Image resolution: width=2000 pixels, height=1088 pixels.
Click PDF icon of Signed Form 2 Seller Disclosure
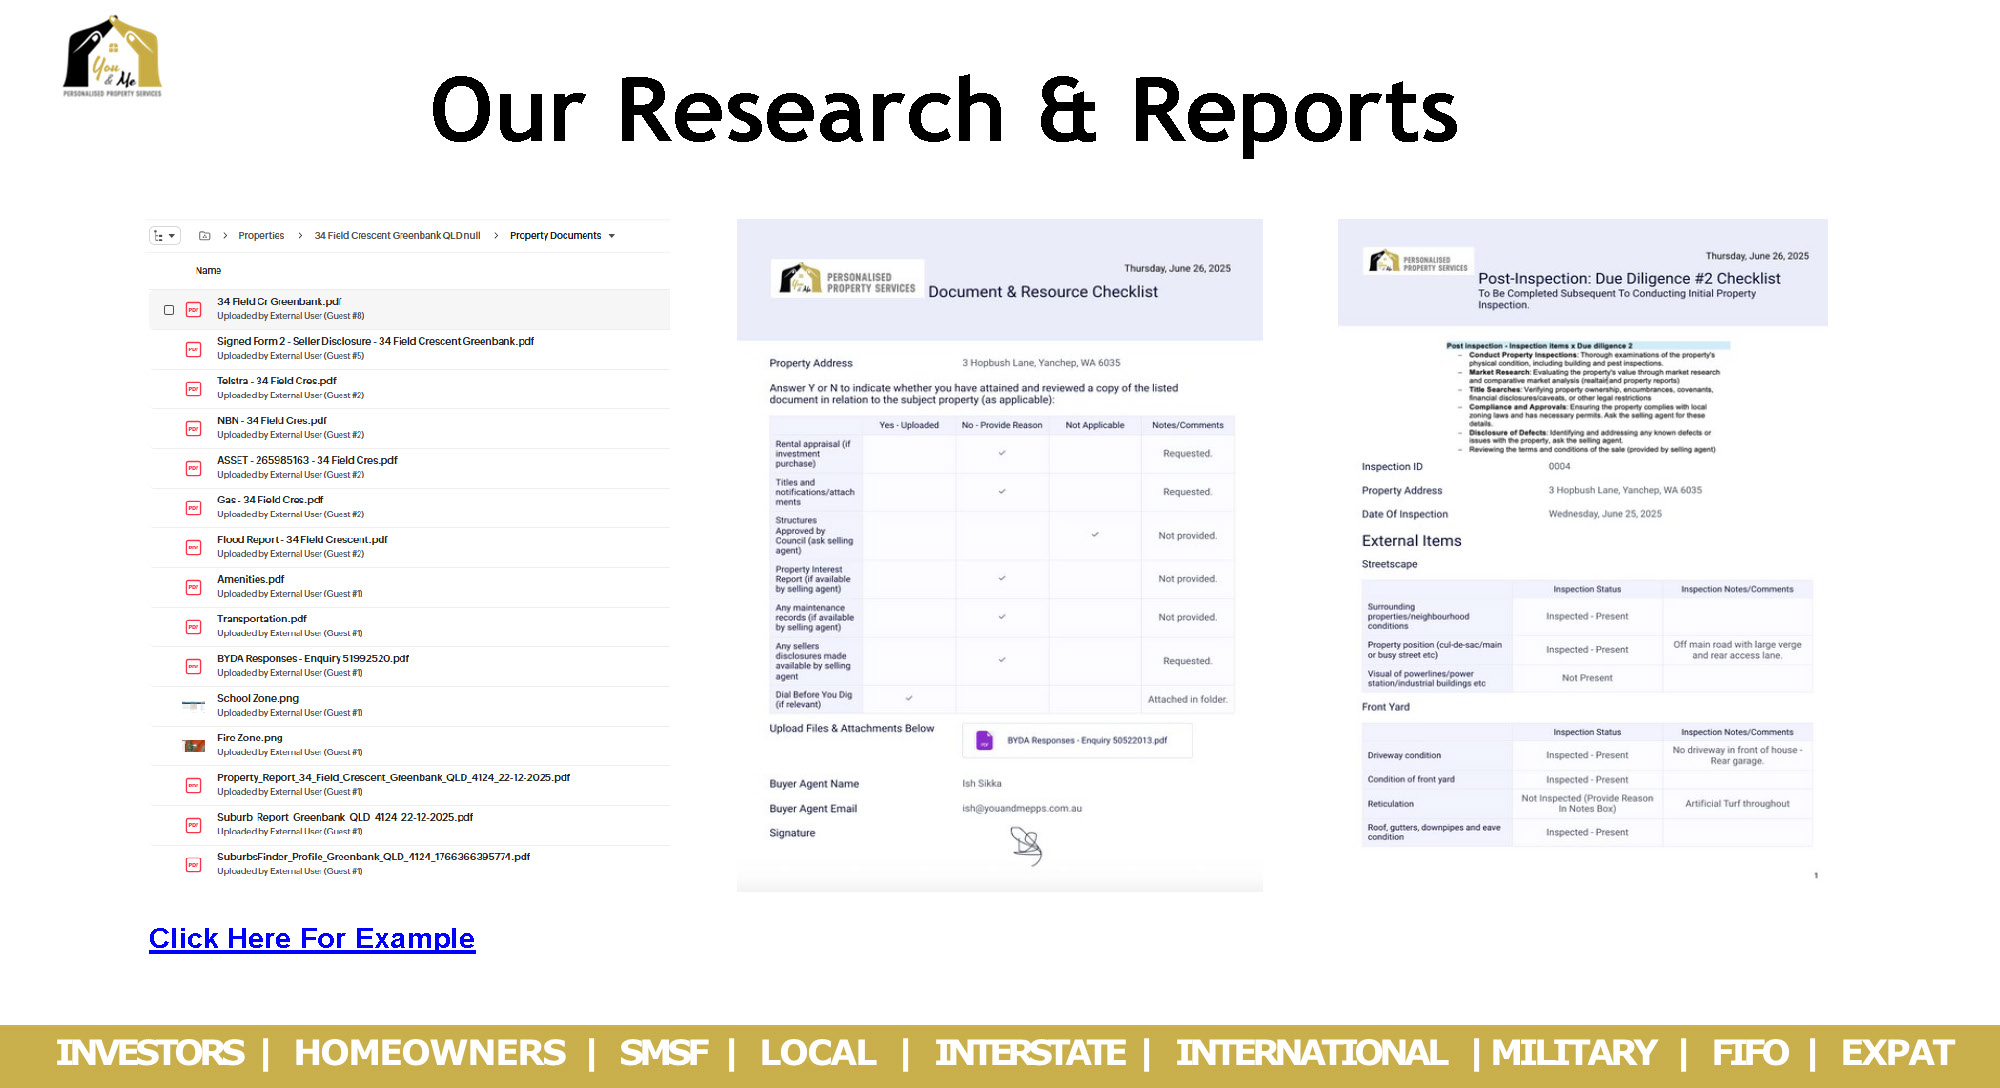click(194, 349)
